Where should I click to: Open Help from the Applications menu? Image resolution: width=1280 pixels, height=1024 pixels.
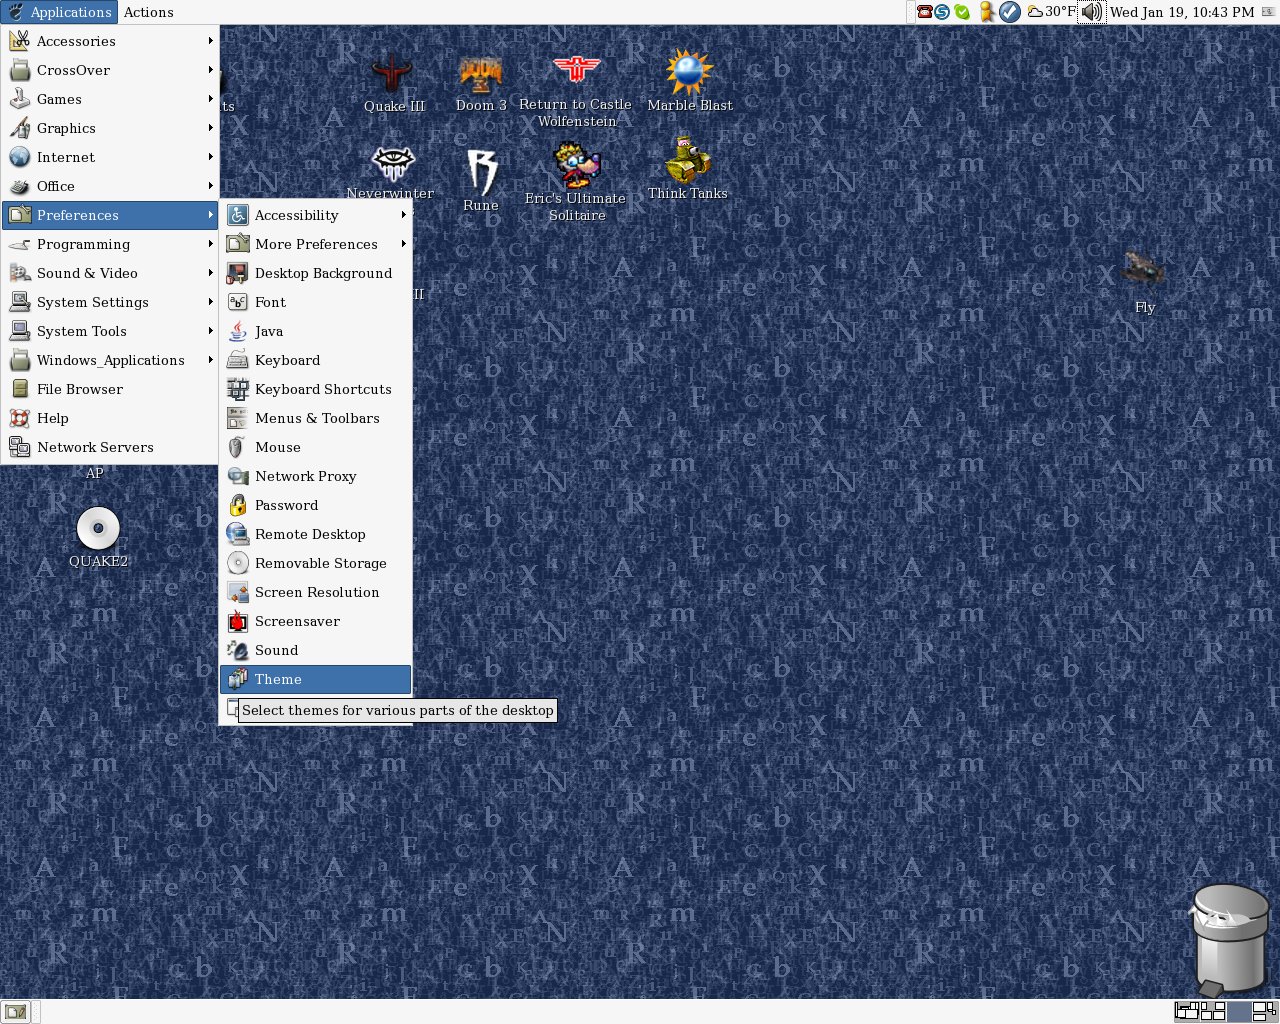pyautogui.click(x=110, y=418)
